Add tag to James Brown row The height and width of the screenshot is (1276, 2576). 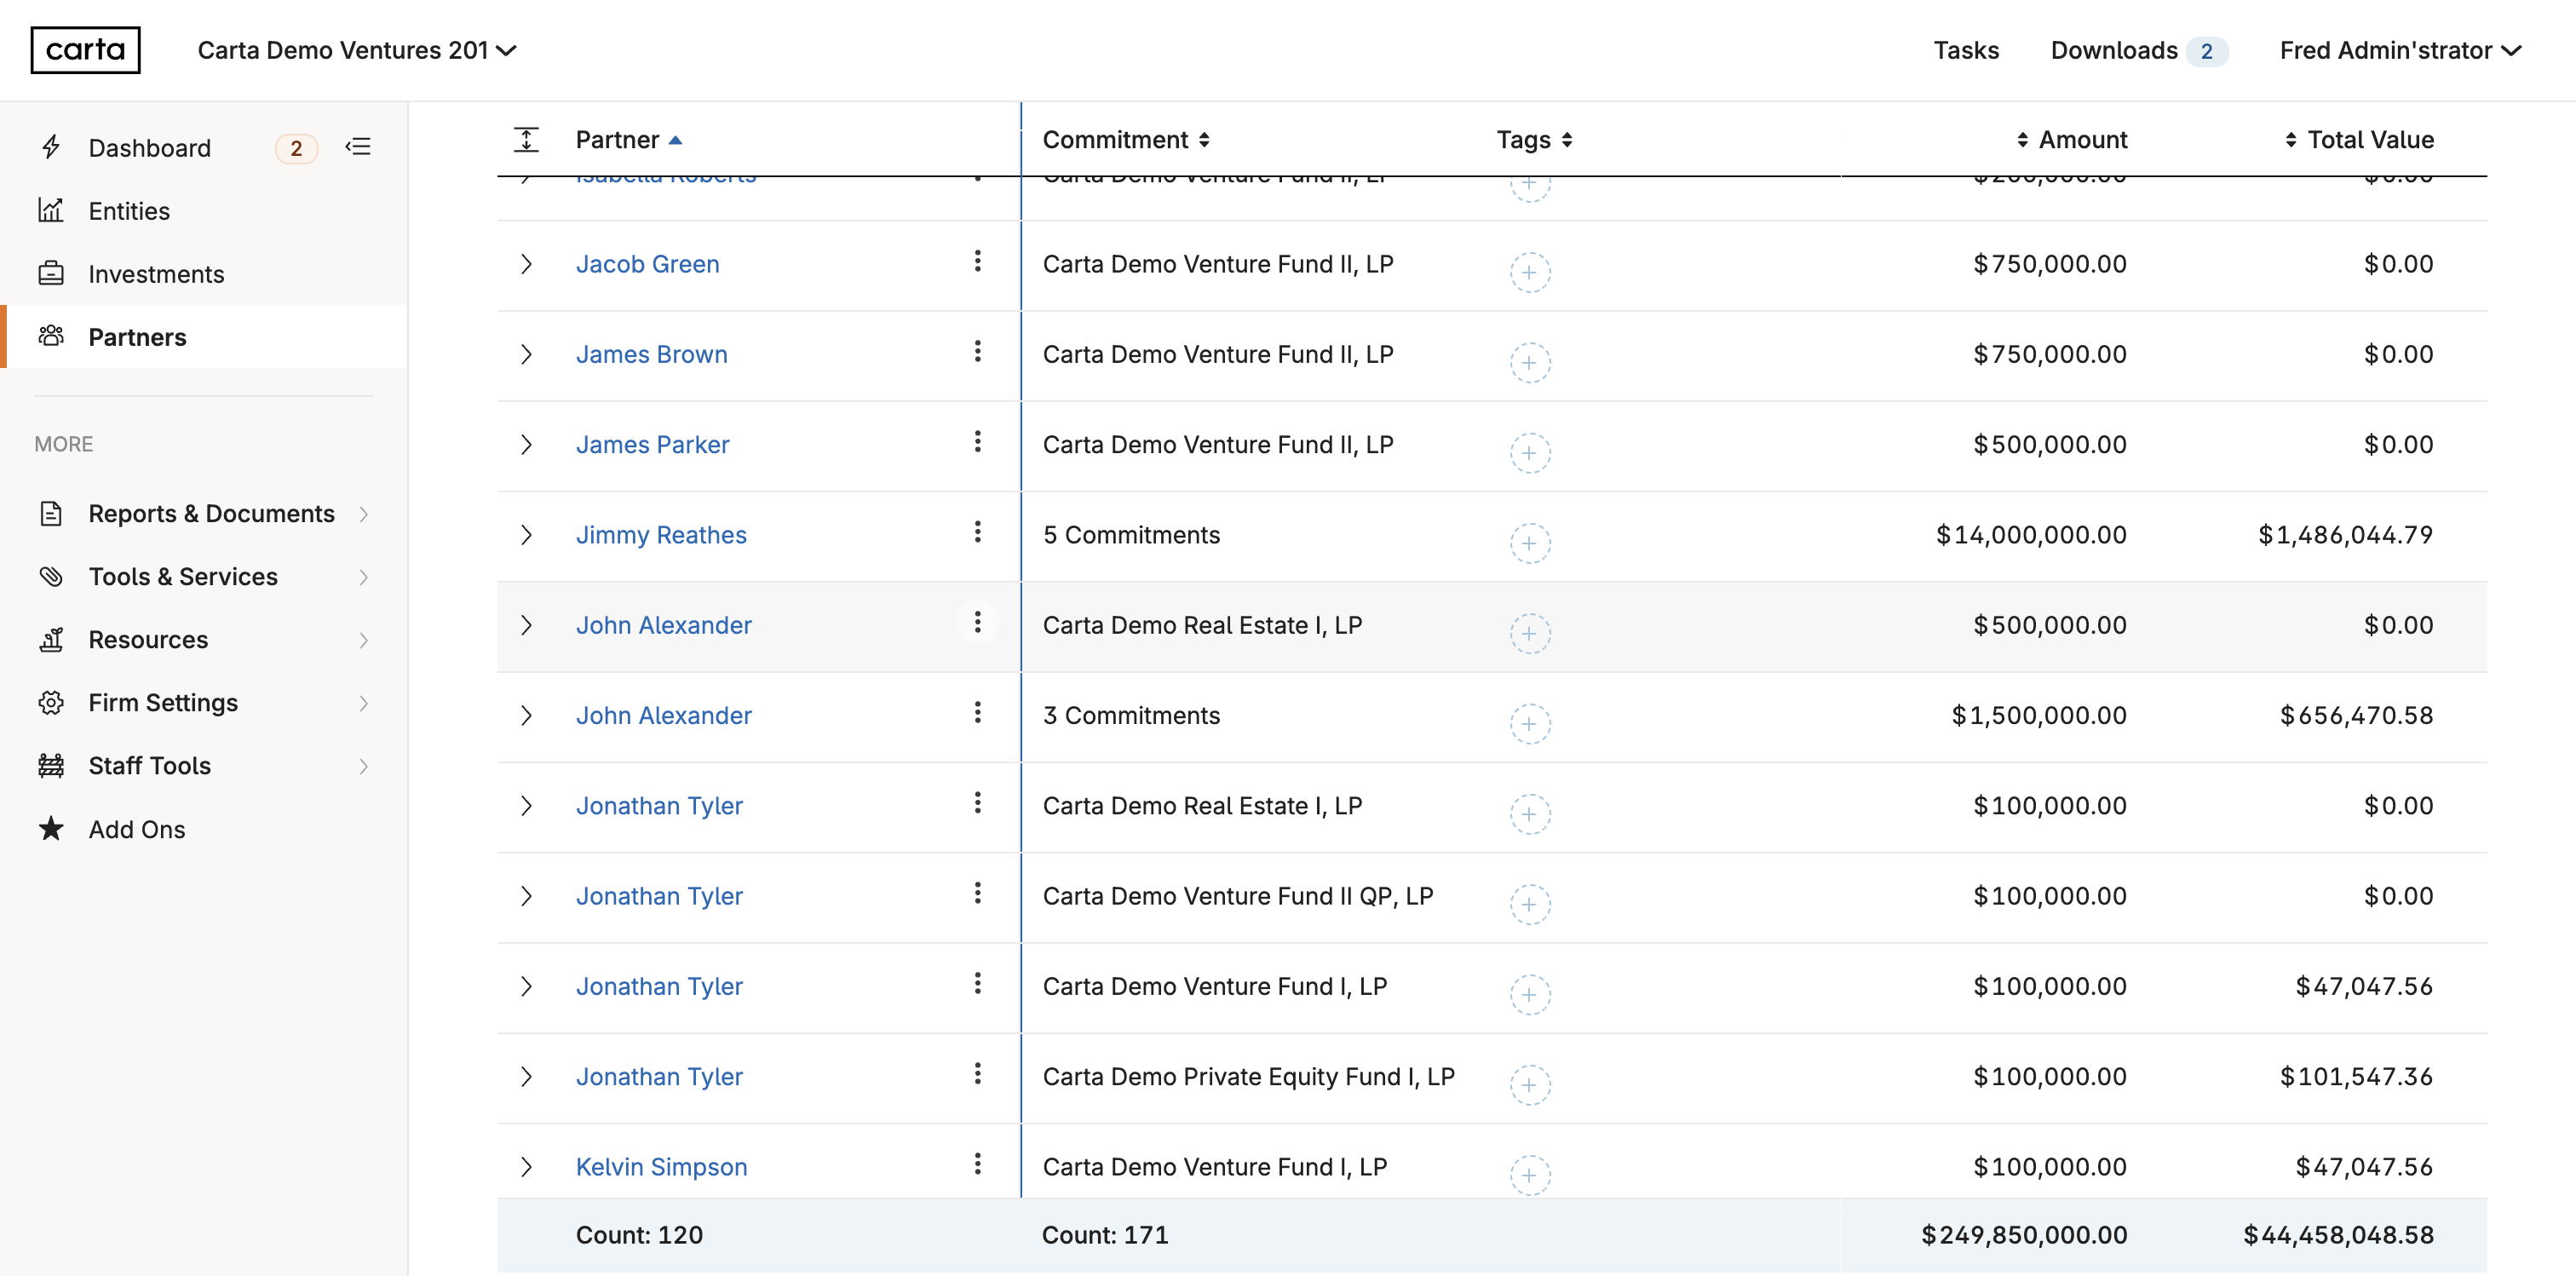pyautogui.click(x=1529, y=362)
